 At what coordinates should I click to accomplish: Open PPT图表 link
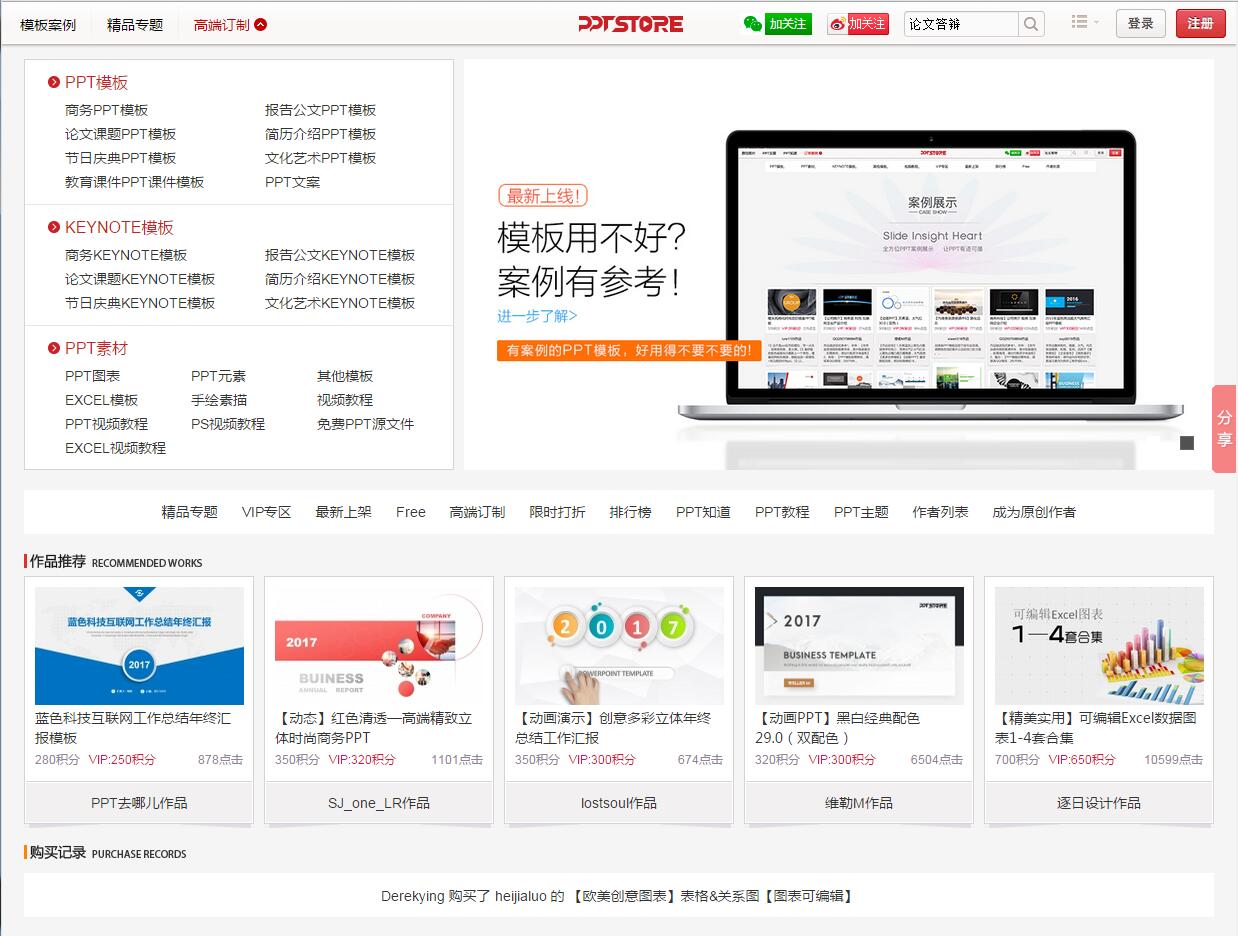pos(93,376)
